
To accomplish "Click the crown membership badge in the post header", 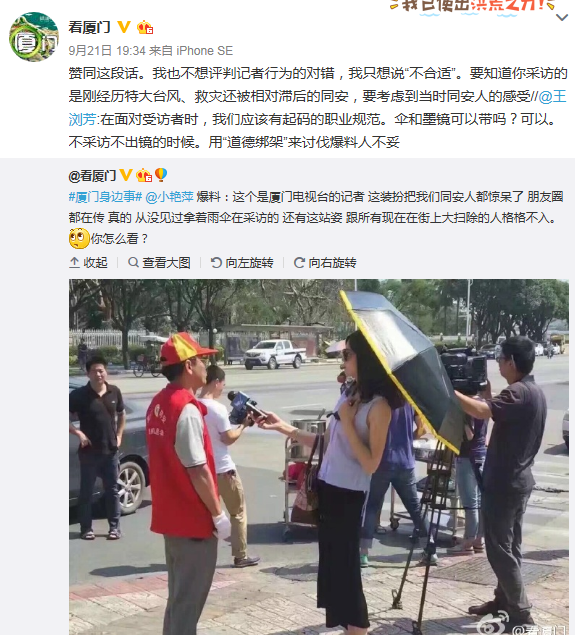I will [145, 27].
